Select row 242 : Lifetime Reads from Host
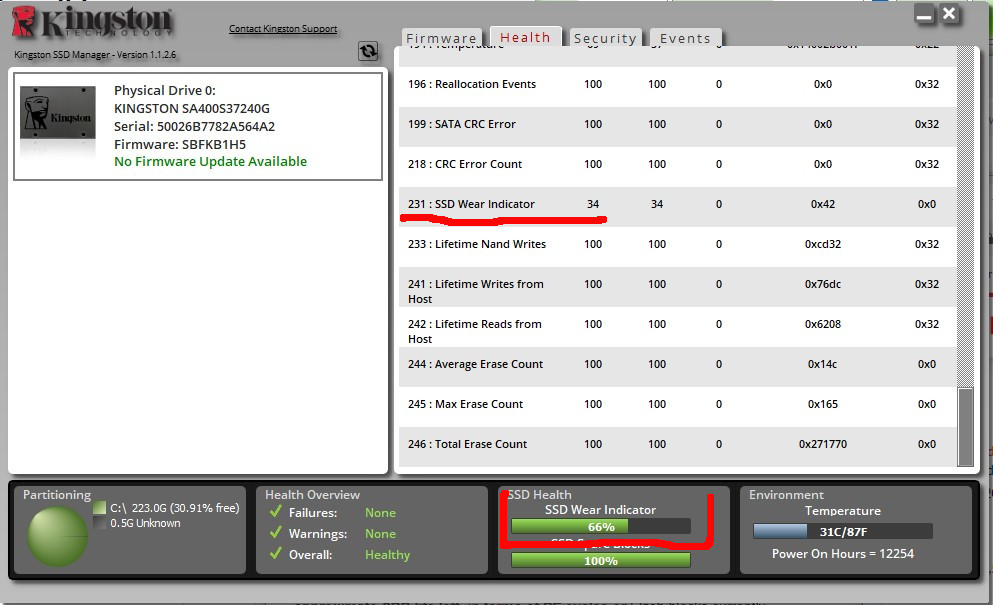The image size is (993, 605). [677, 326]
